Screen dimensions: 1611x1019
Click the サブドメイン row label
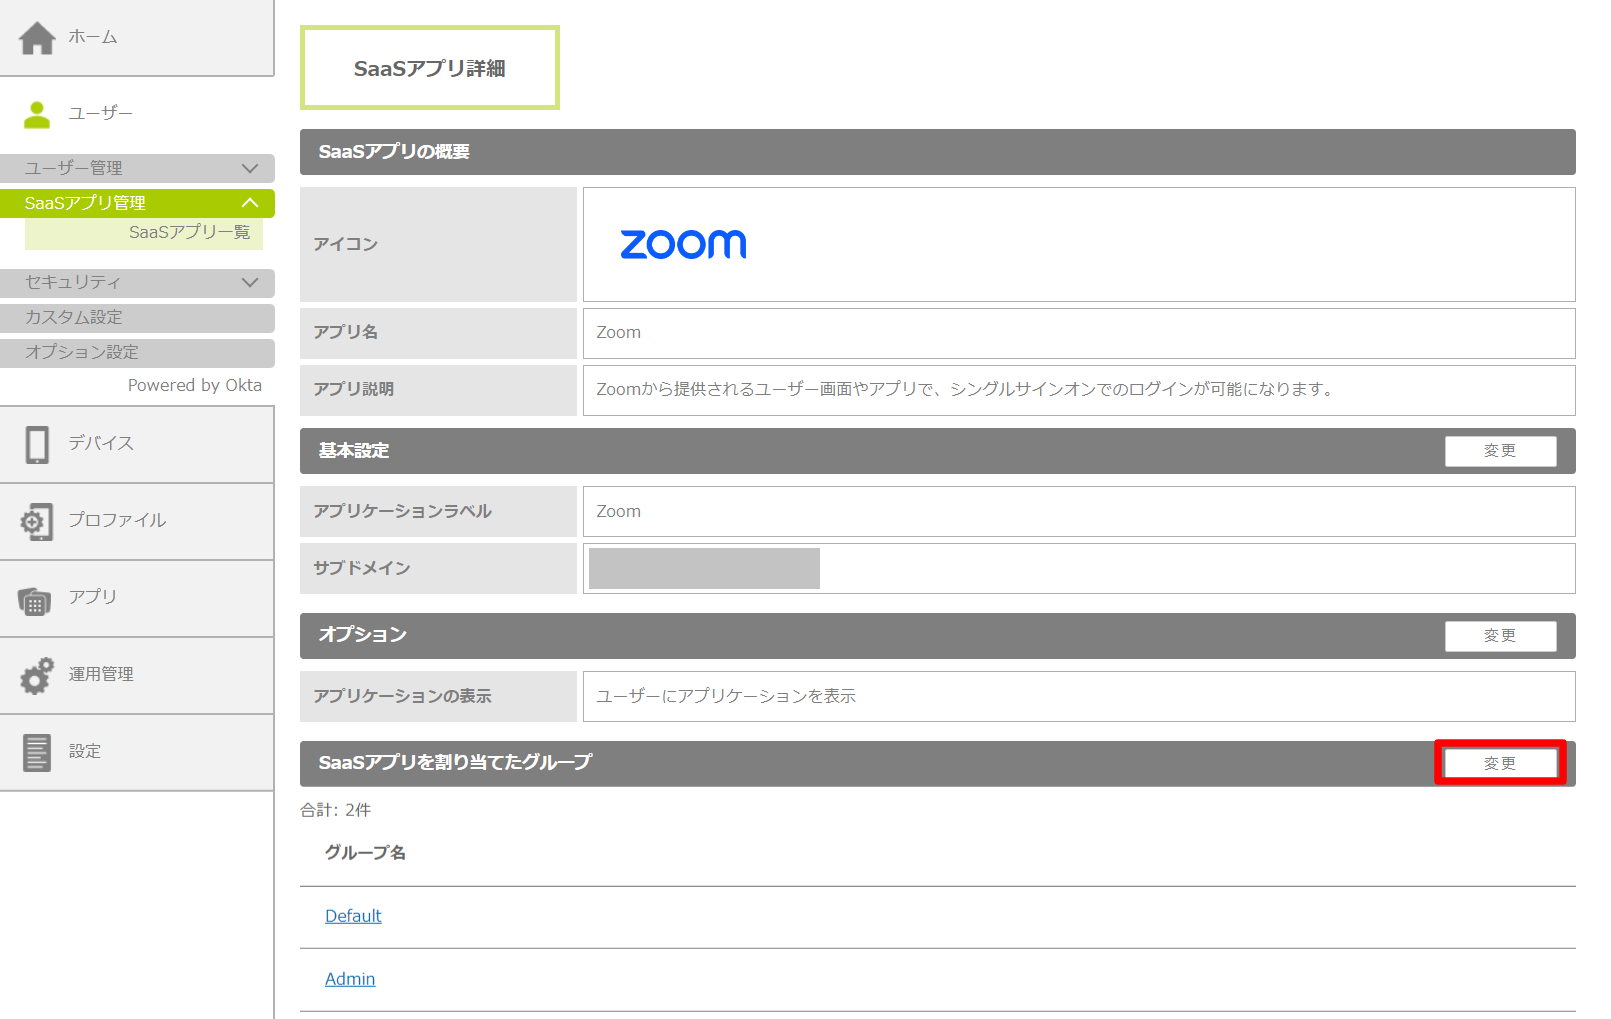[438, 568]
